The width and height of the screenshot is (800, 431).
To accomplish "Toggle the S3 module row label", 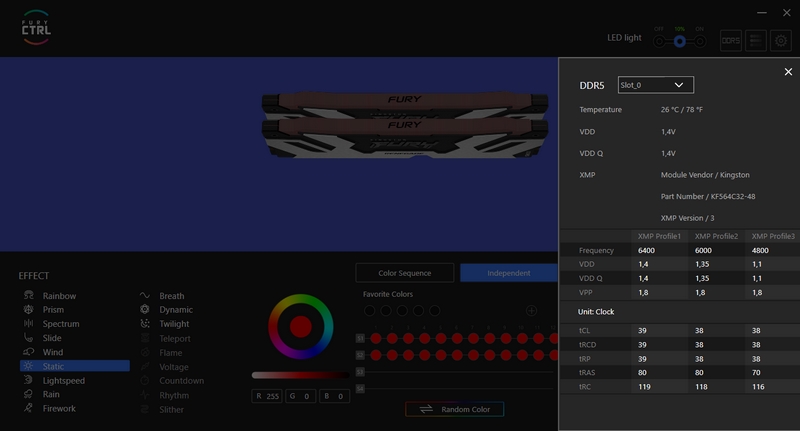I will pyautogui.click(x=360, y=372).
